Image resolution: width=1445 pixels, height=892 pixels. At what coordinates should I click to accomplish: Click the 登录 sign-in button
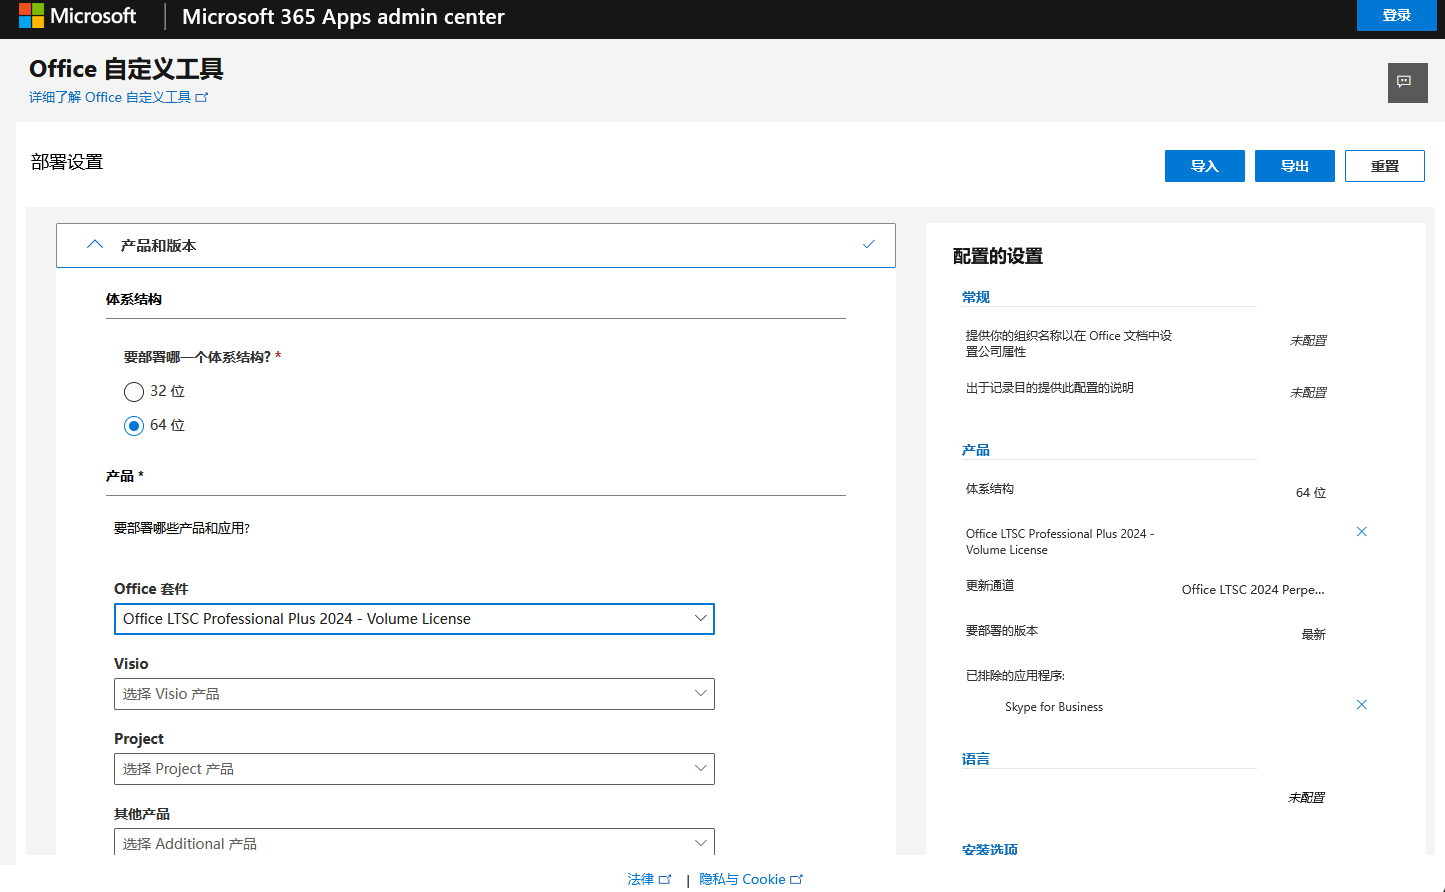1397,15
